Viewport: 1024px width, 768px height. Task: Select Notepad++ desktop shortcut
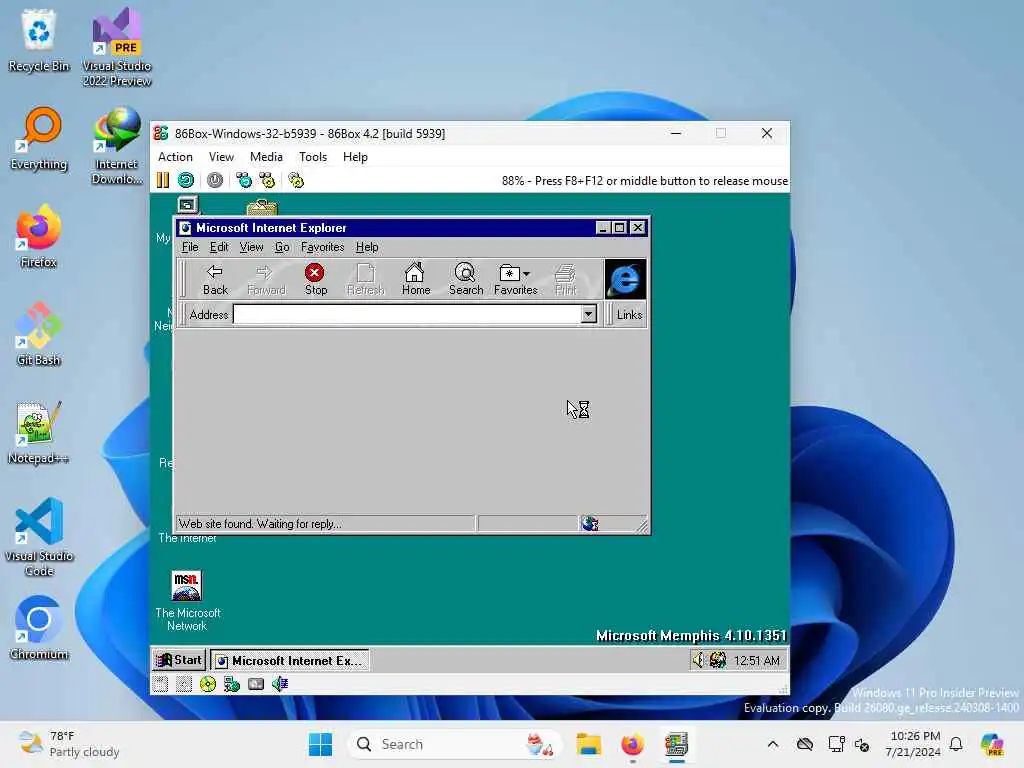tap(39, 433)
